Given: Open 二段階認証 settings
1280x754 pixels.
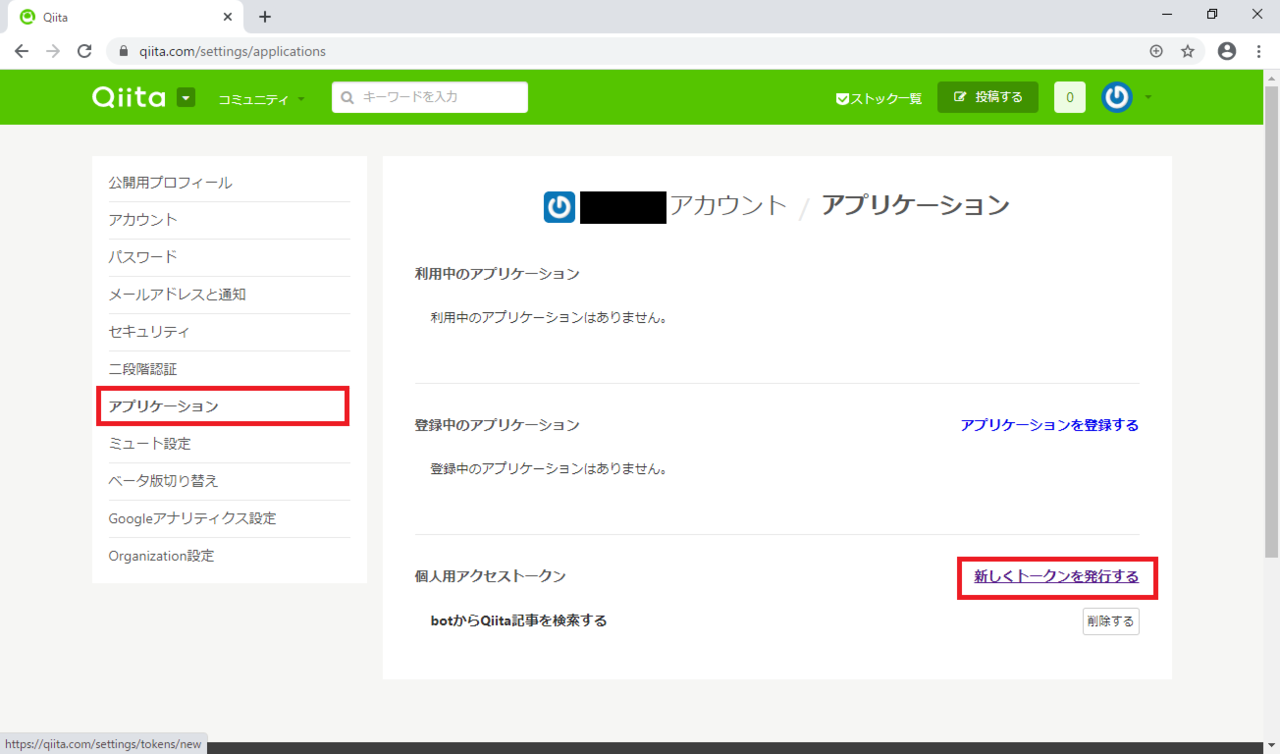Looking at the screenshot, I should point(143,369).
